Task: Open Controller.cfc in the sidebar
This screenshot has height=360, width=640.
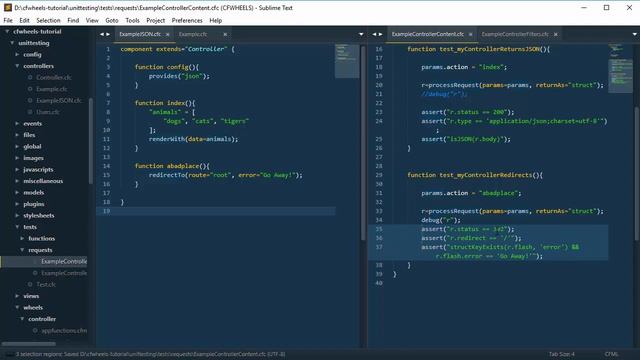Action: tap(53, 78)
